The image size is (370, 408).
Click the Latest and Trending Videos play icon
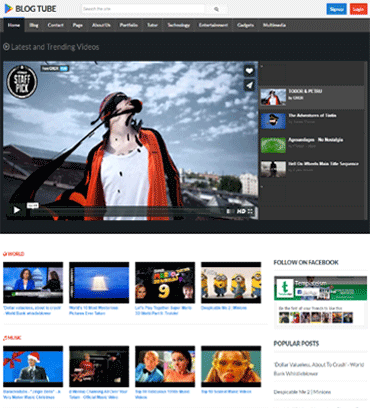point(6,47)
